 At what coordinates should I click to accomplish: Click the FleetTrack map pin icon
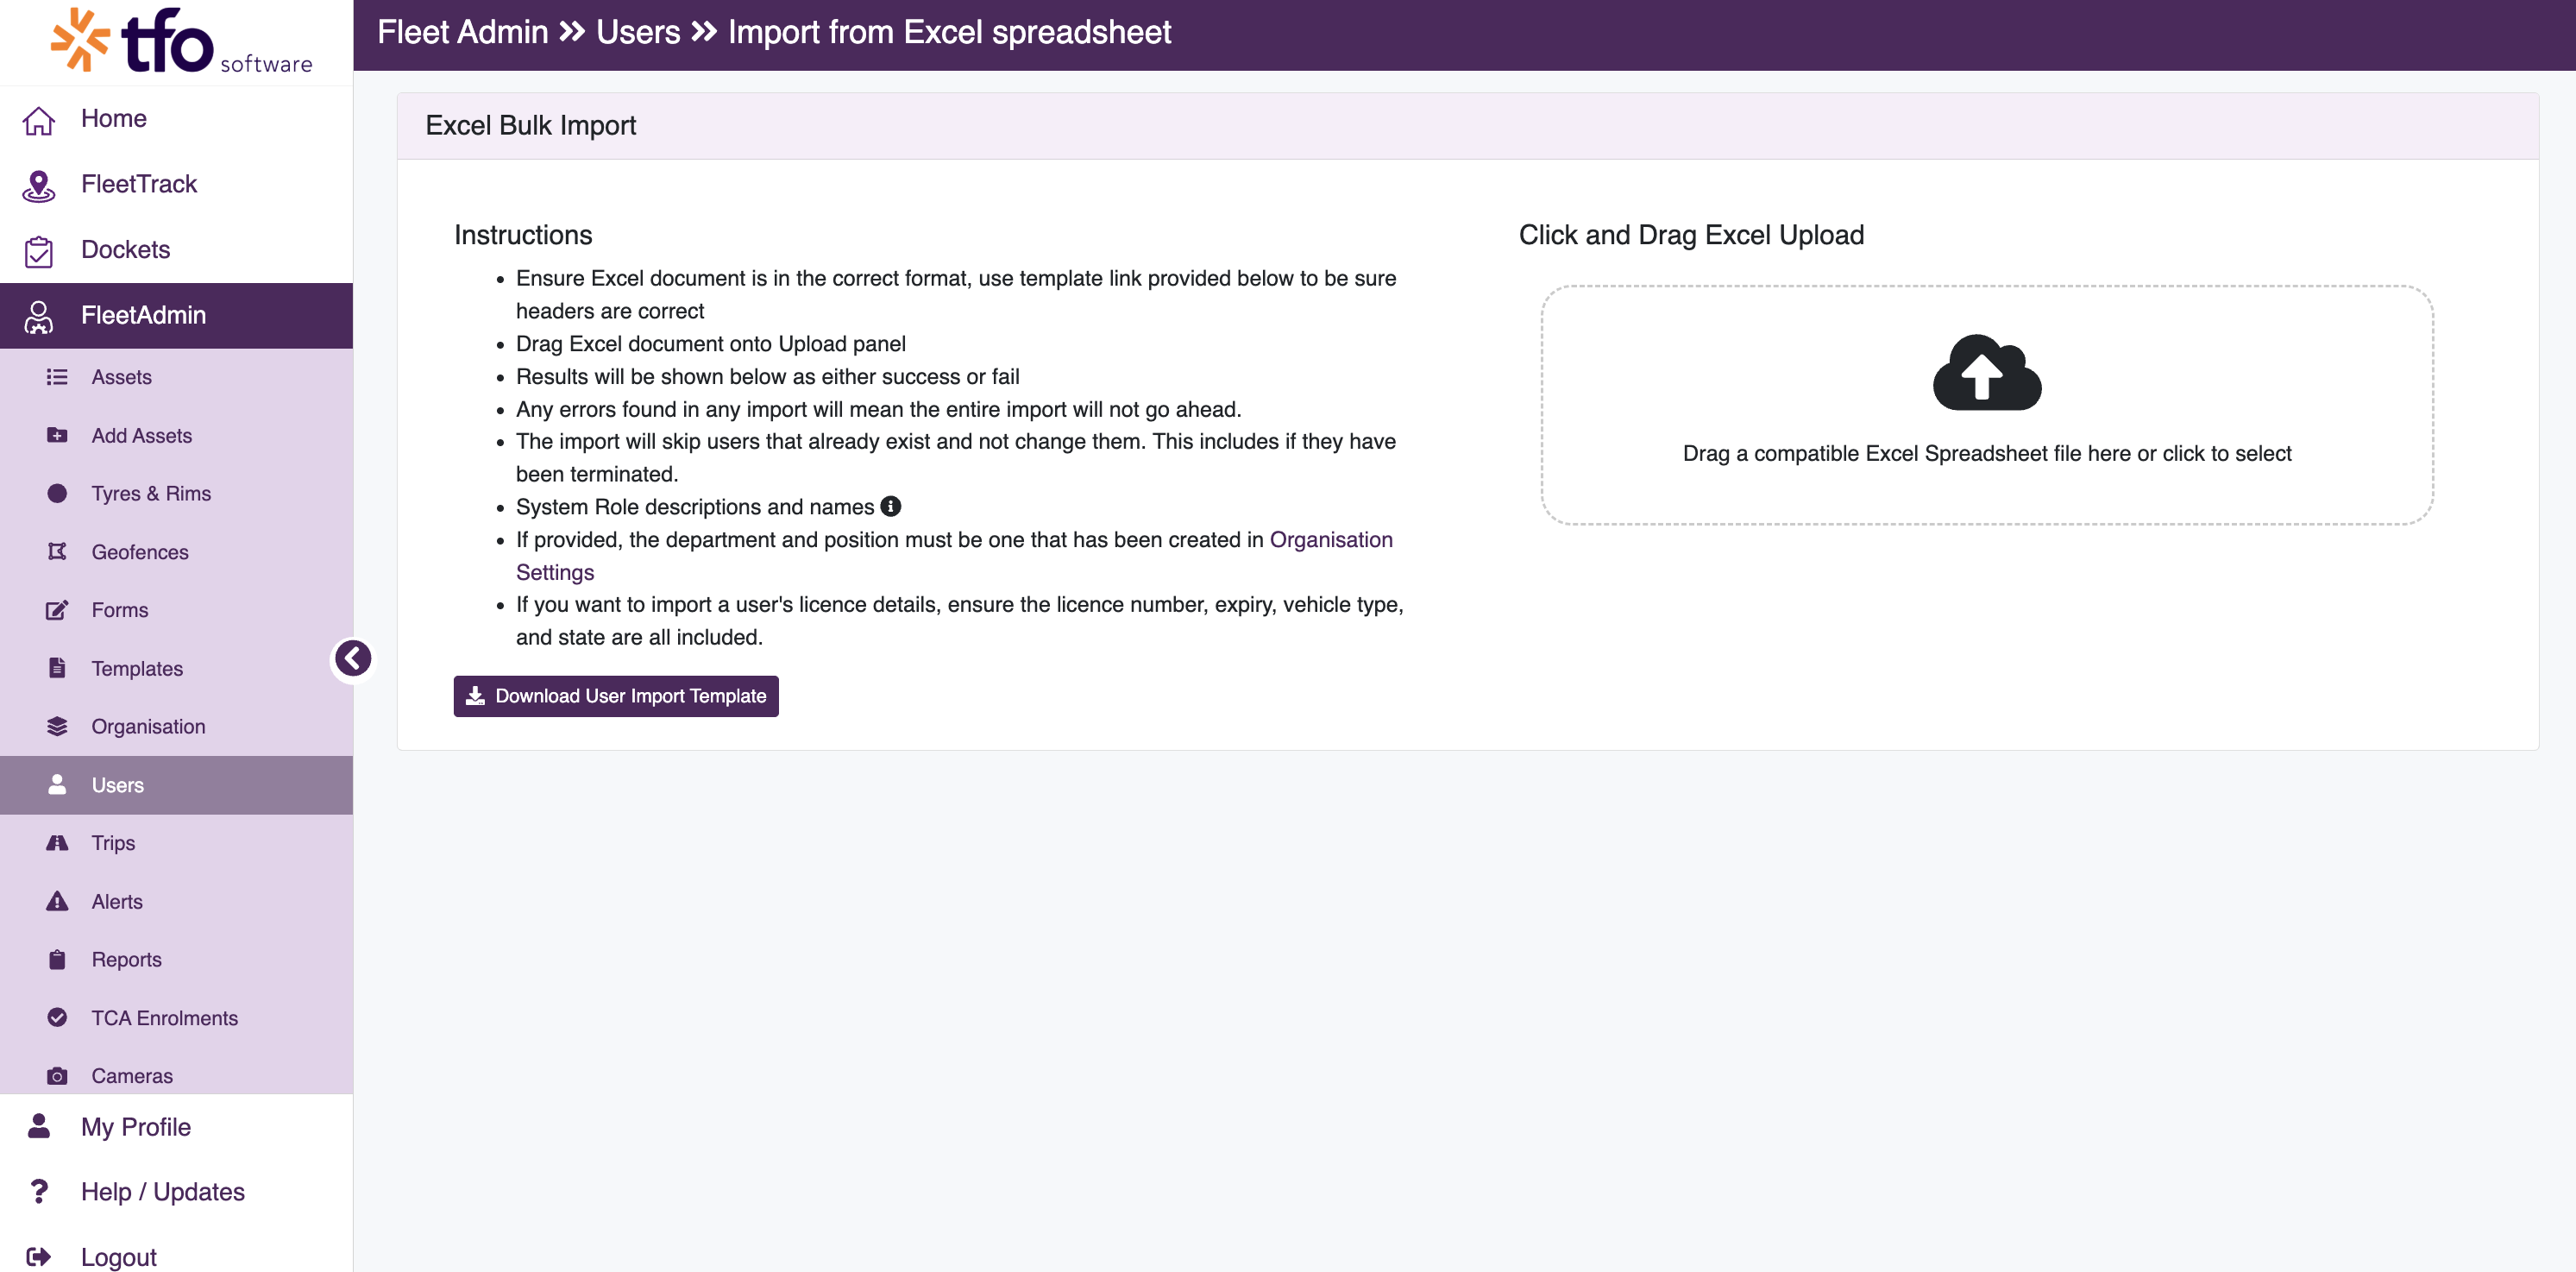39,185
